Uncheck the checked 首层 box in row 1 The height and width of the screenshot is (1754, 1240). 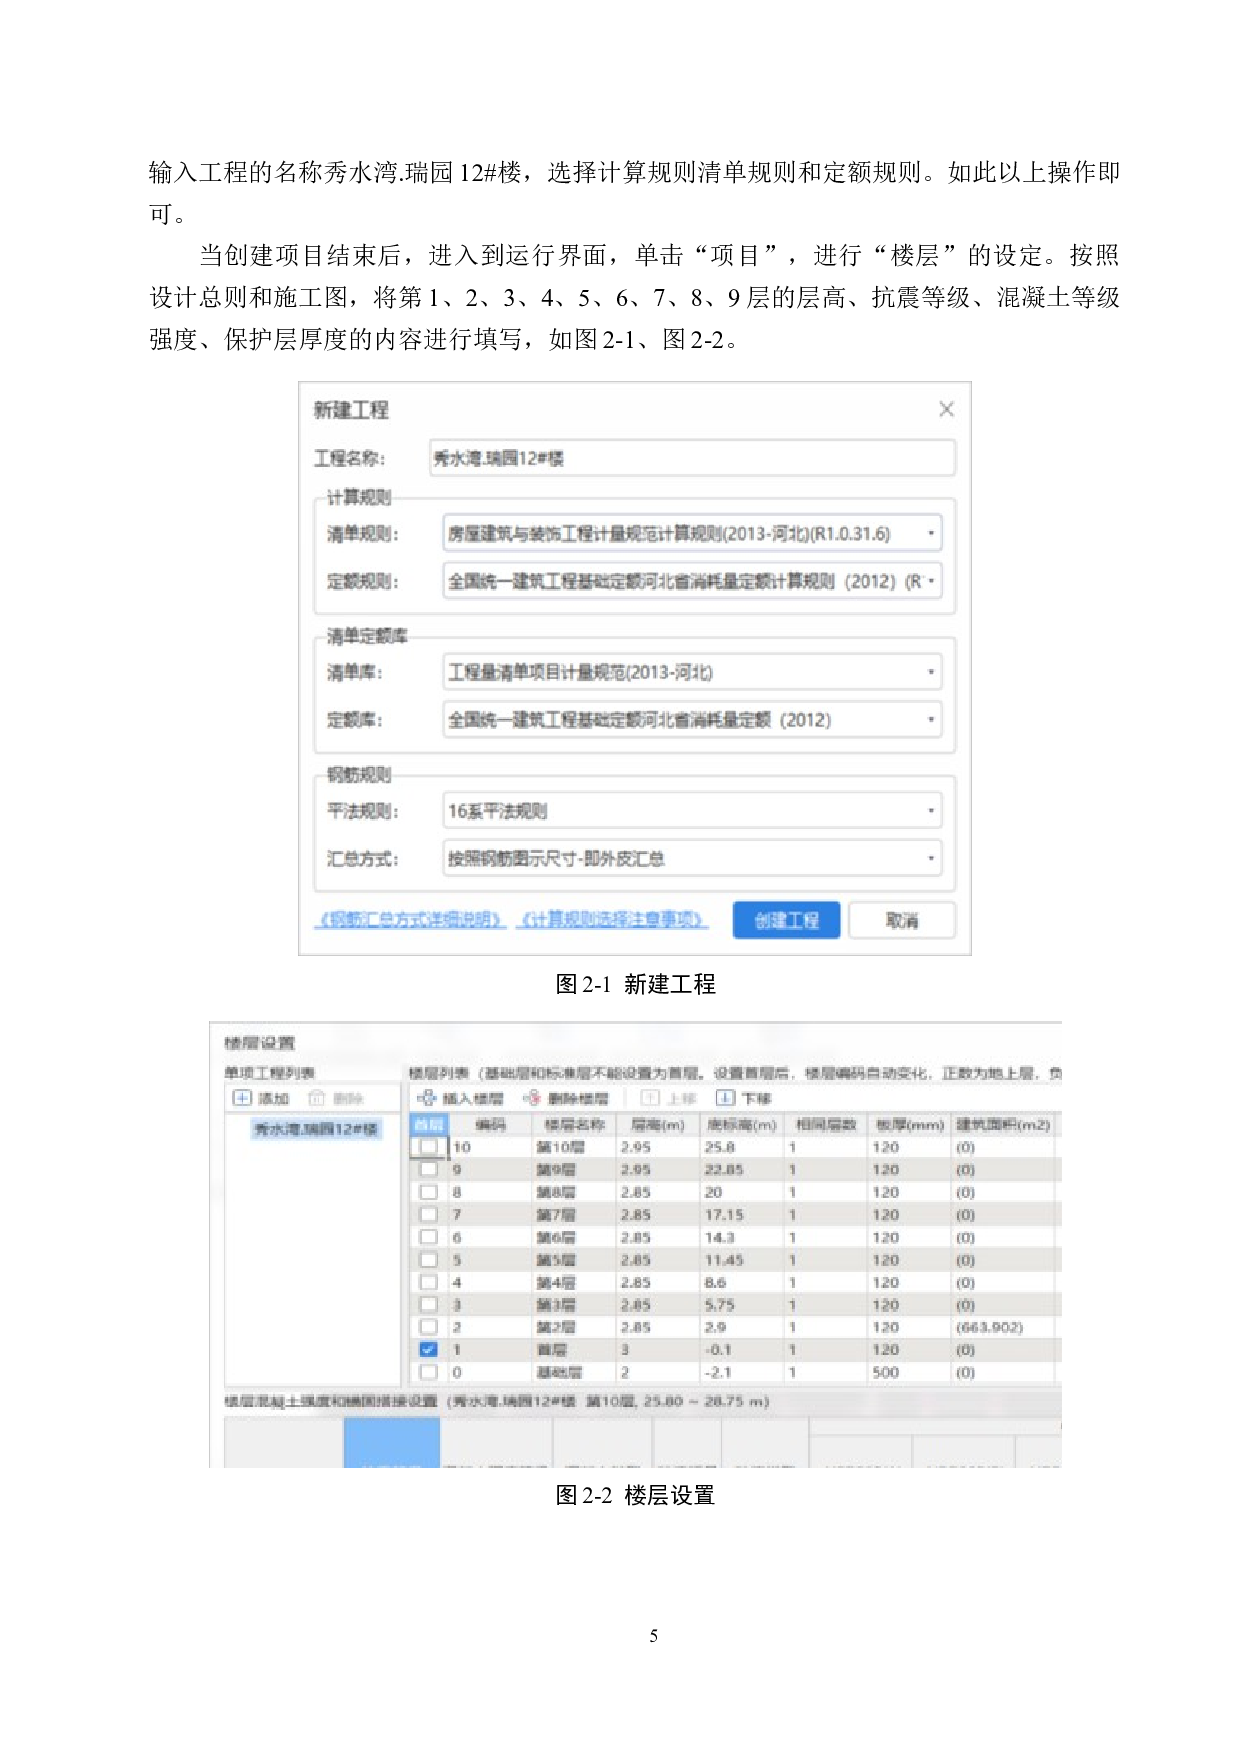[428, 1349]
